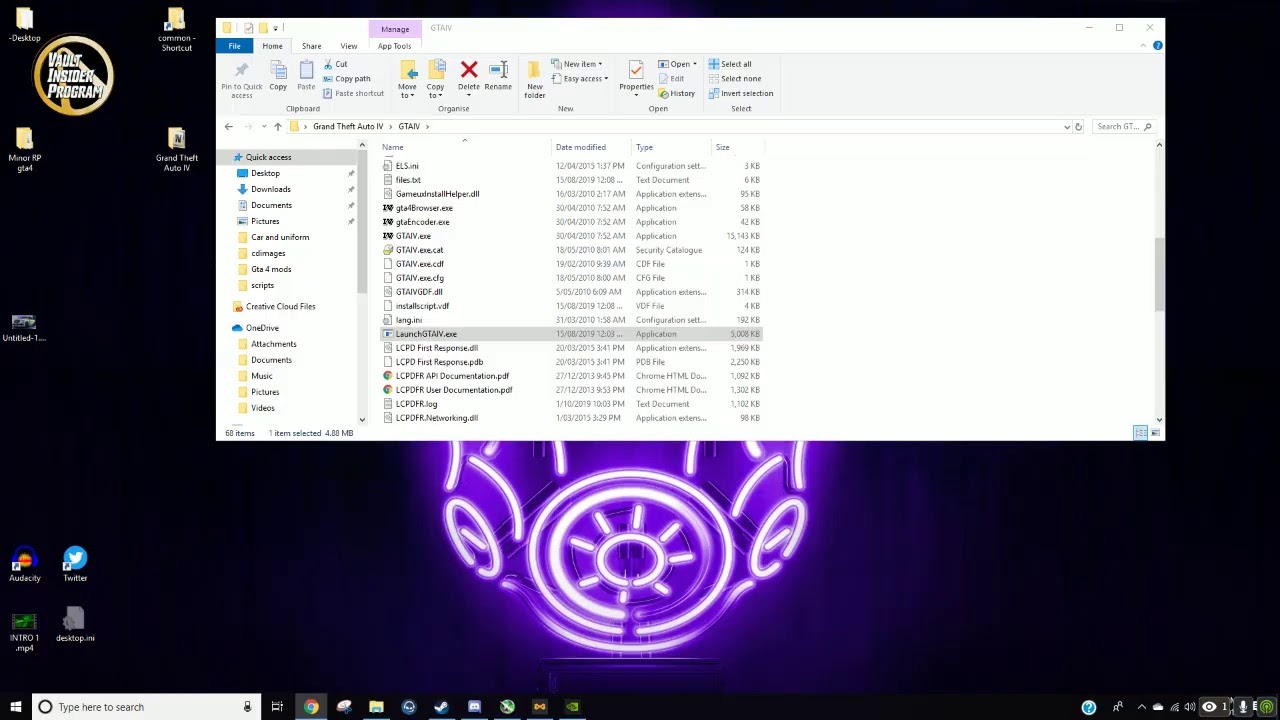The height and width of the screenshot is (720, 1280).
Task: Switch to App Tools tab
Action: [394, 46]
